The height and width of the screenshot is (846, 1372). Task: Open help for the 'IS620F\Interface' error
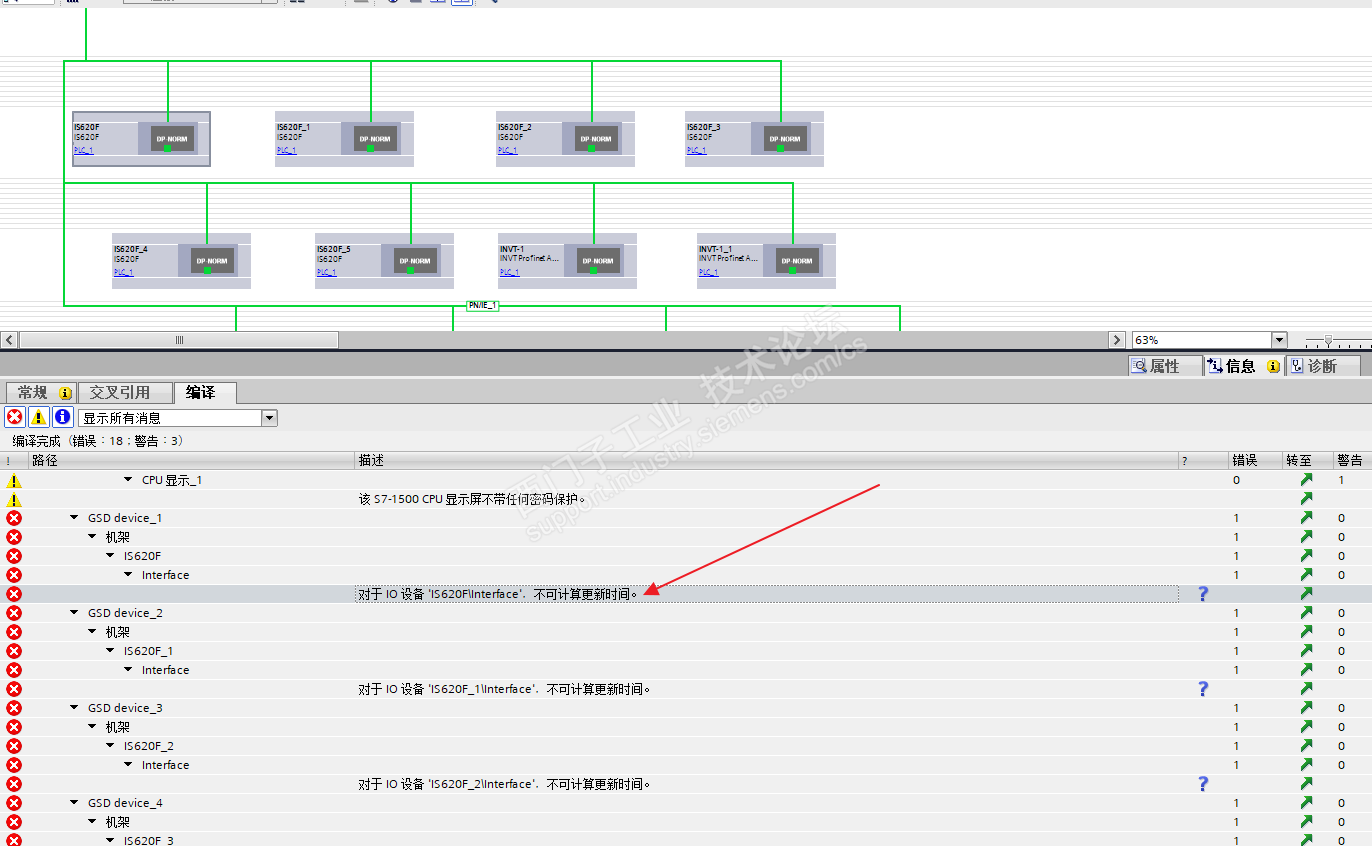[x=1203, y=594]
